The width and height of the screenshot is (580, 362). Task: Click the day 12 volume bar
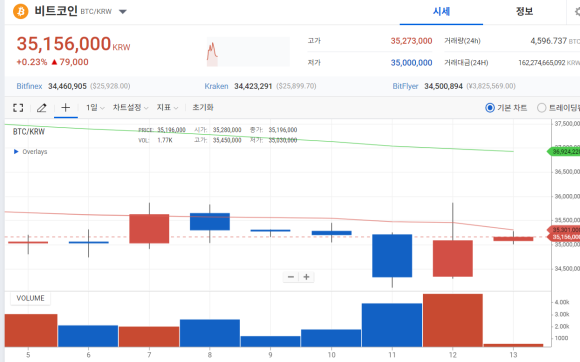(453, 320)
